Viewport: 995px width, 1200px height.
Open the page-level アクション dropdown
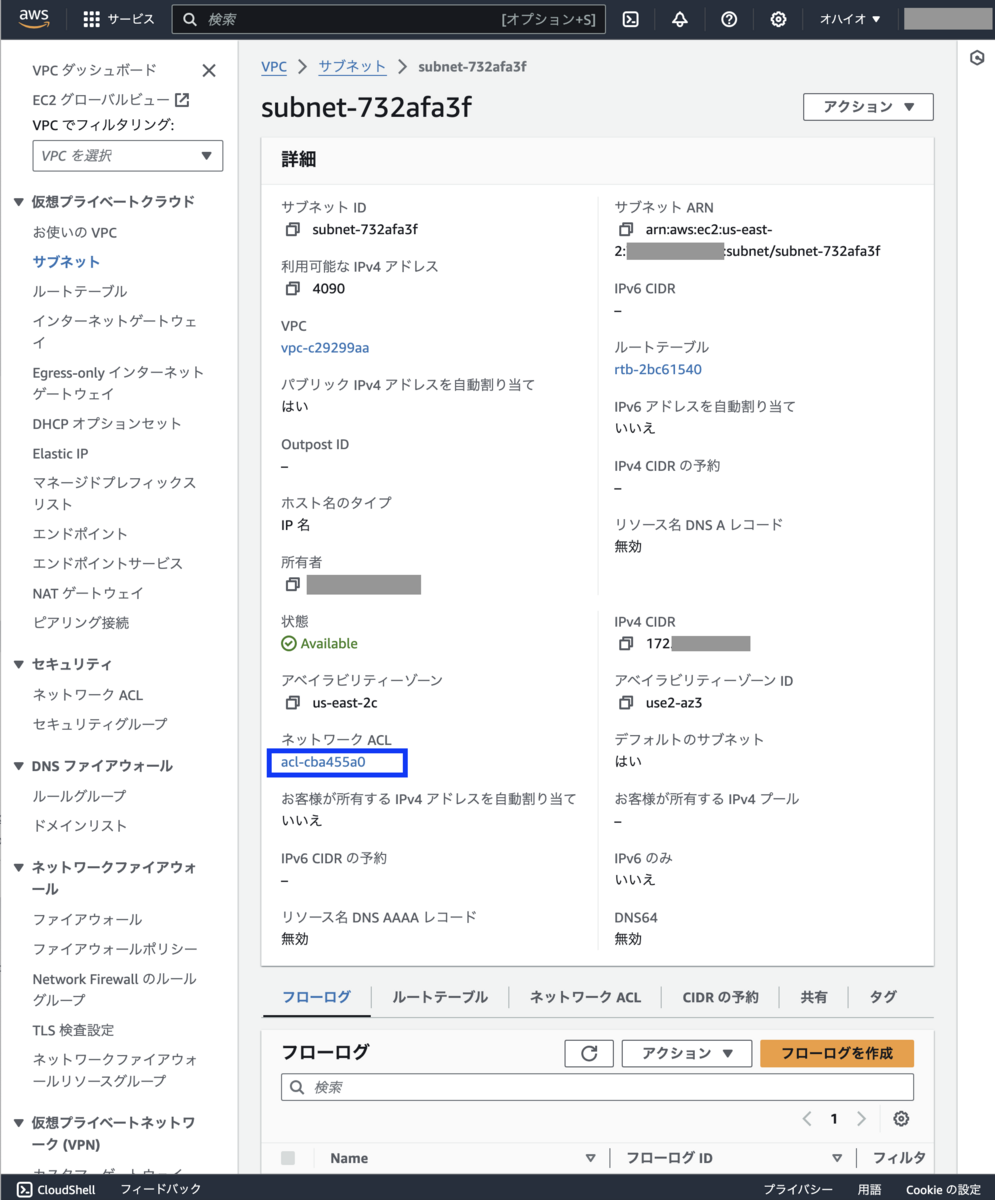tap(866, 107)
